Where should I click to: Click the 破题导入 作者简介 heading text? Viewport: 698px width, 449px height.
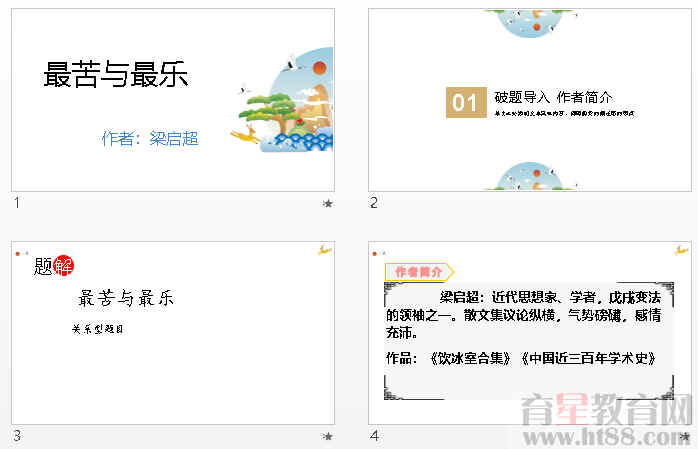pos(553,97)
